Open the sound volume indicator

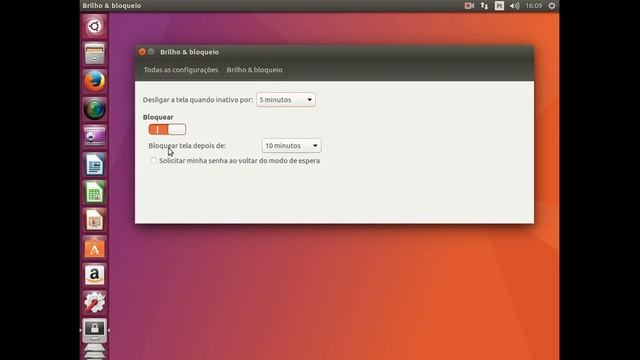pos(514,6)
